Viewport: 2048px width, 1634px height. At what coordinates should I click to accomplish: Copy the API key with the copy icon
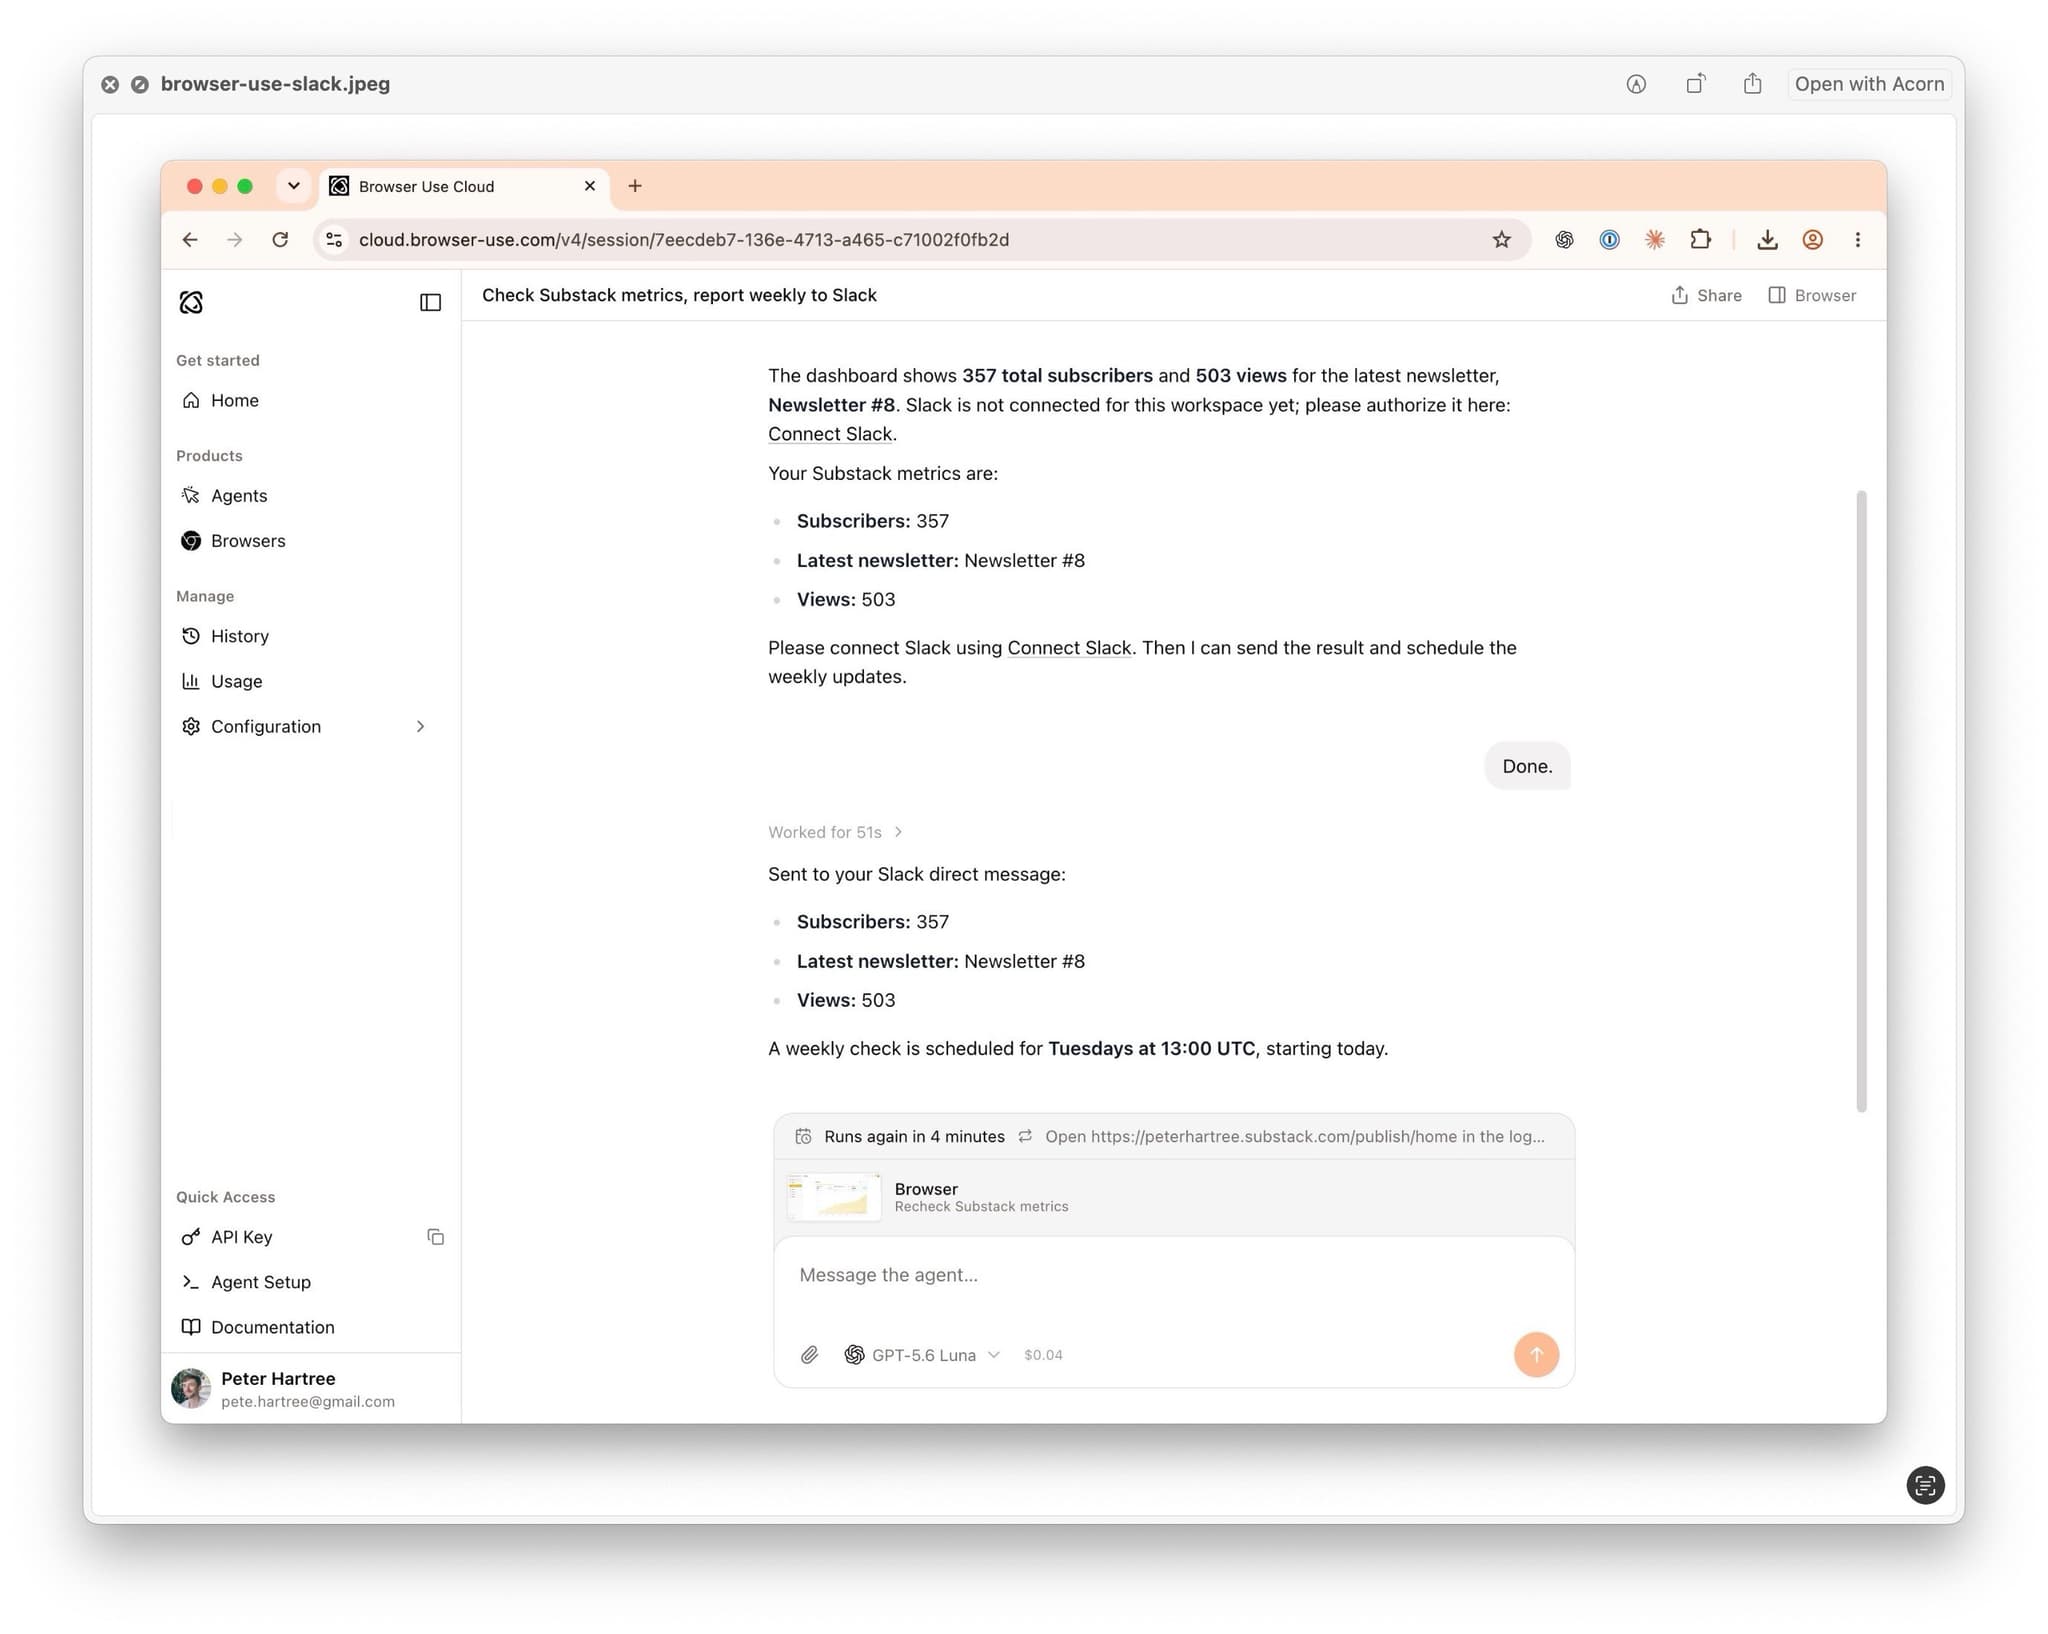coord(435,1237)
